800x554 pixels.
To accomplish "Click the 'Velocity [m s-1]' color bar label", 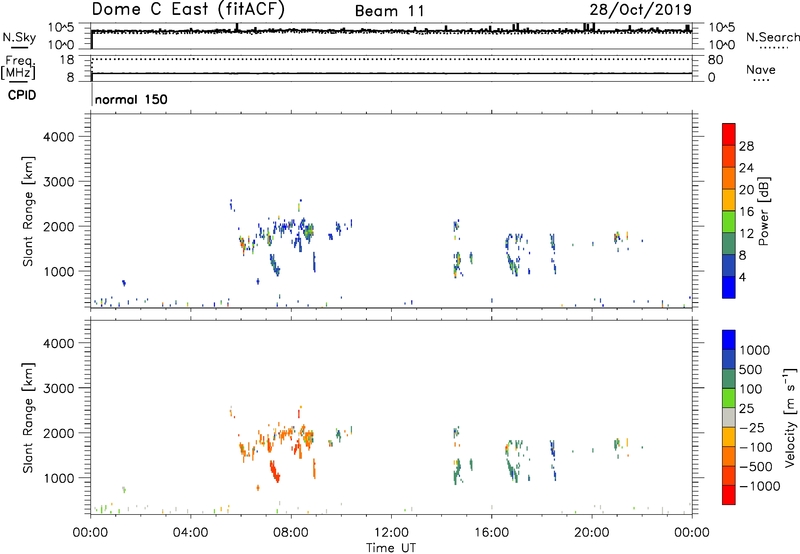I will point(790,417).
